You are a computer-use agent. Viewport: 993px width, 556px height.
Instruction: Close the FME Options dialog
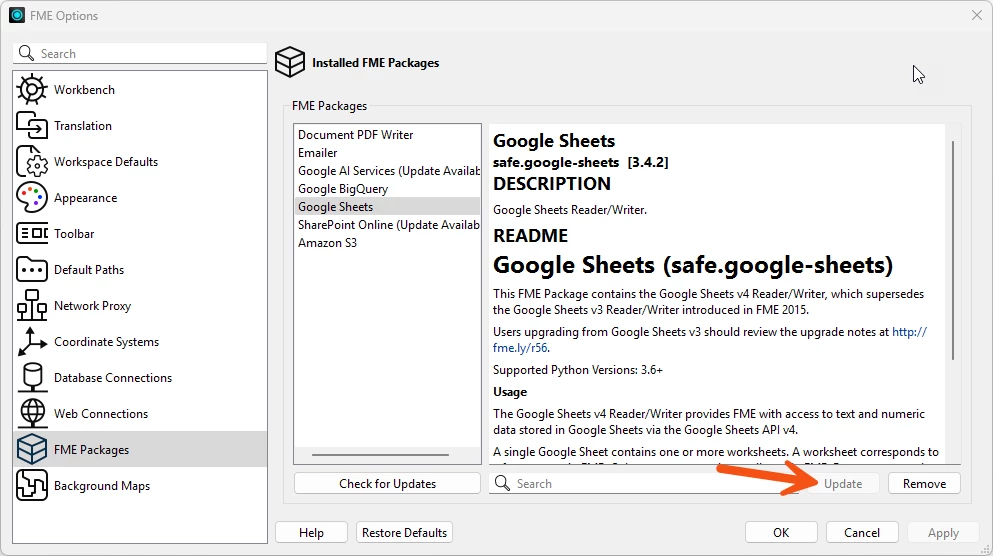977,15
